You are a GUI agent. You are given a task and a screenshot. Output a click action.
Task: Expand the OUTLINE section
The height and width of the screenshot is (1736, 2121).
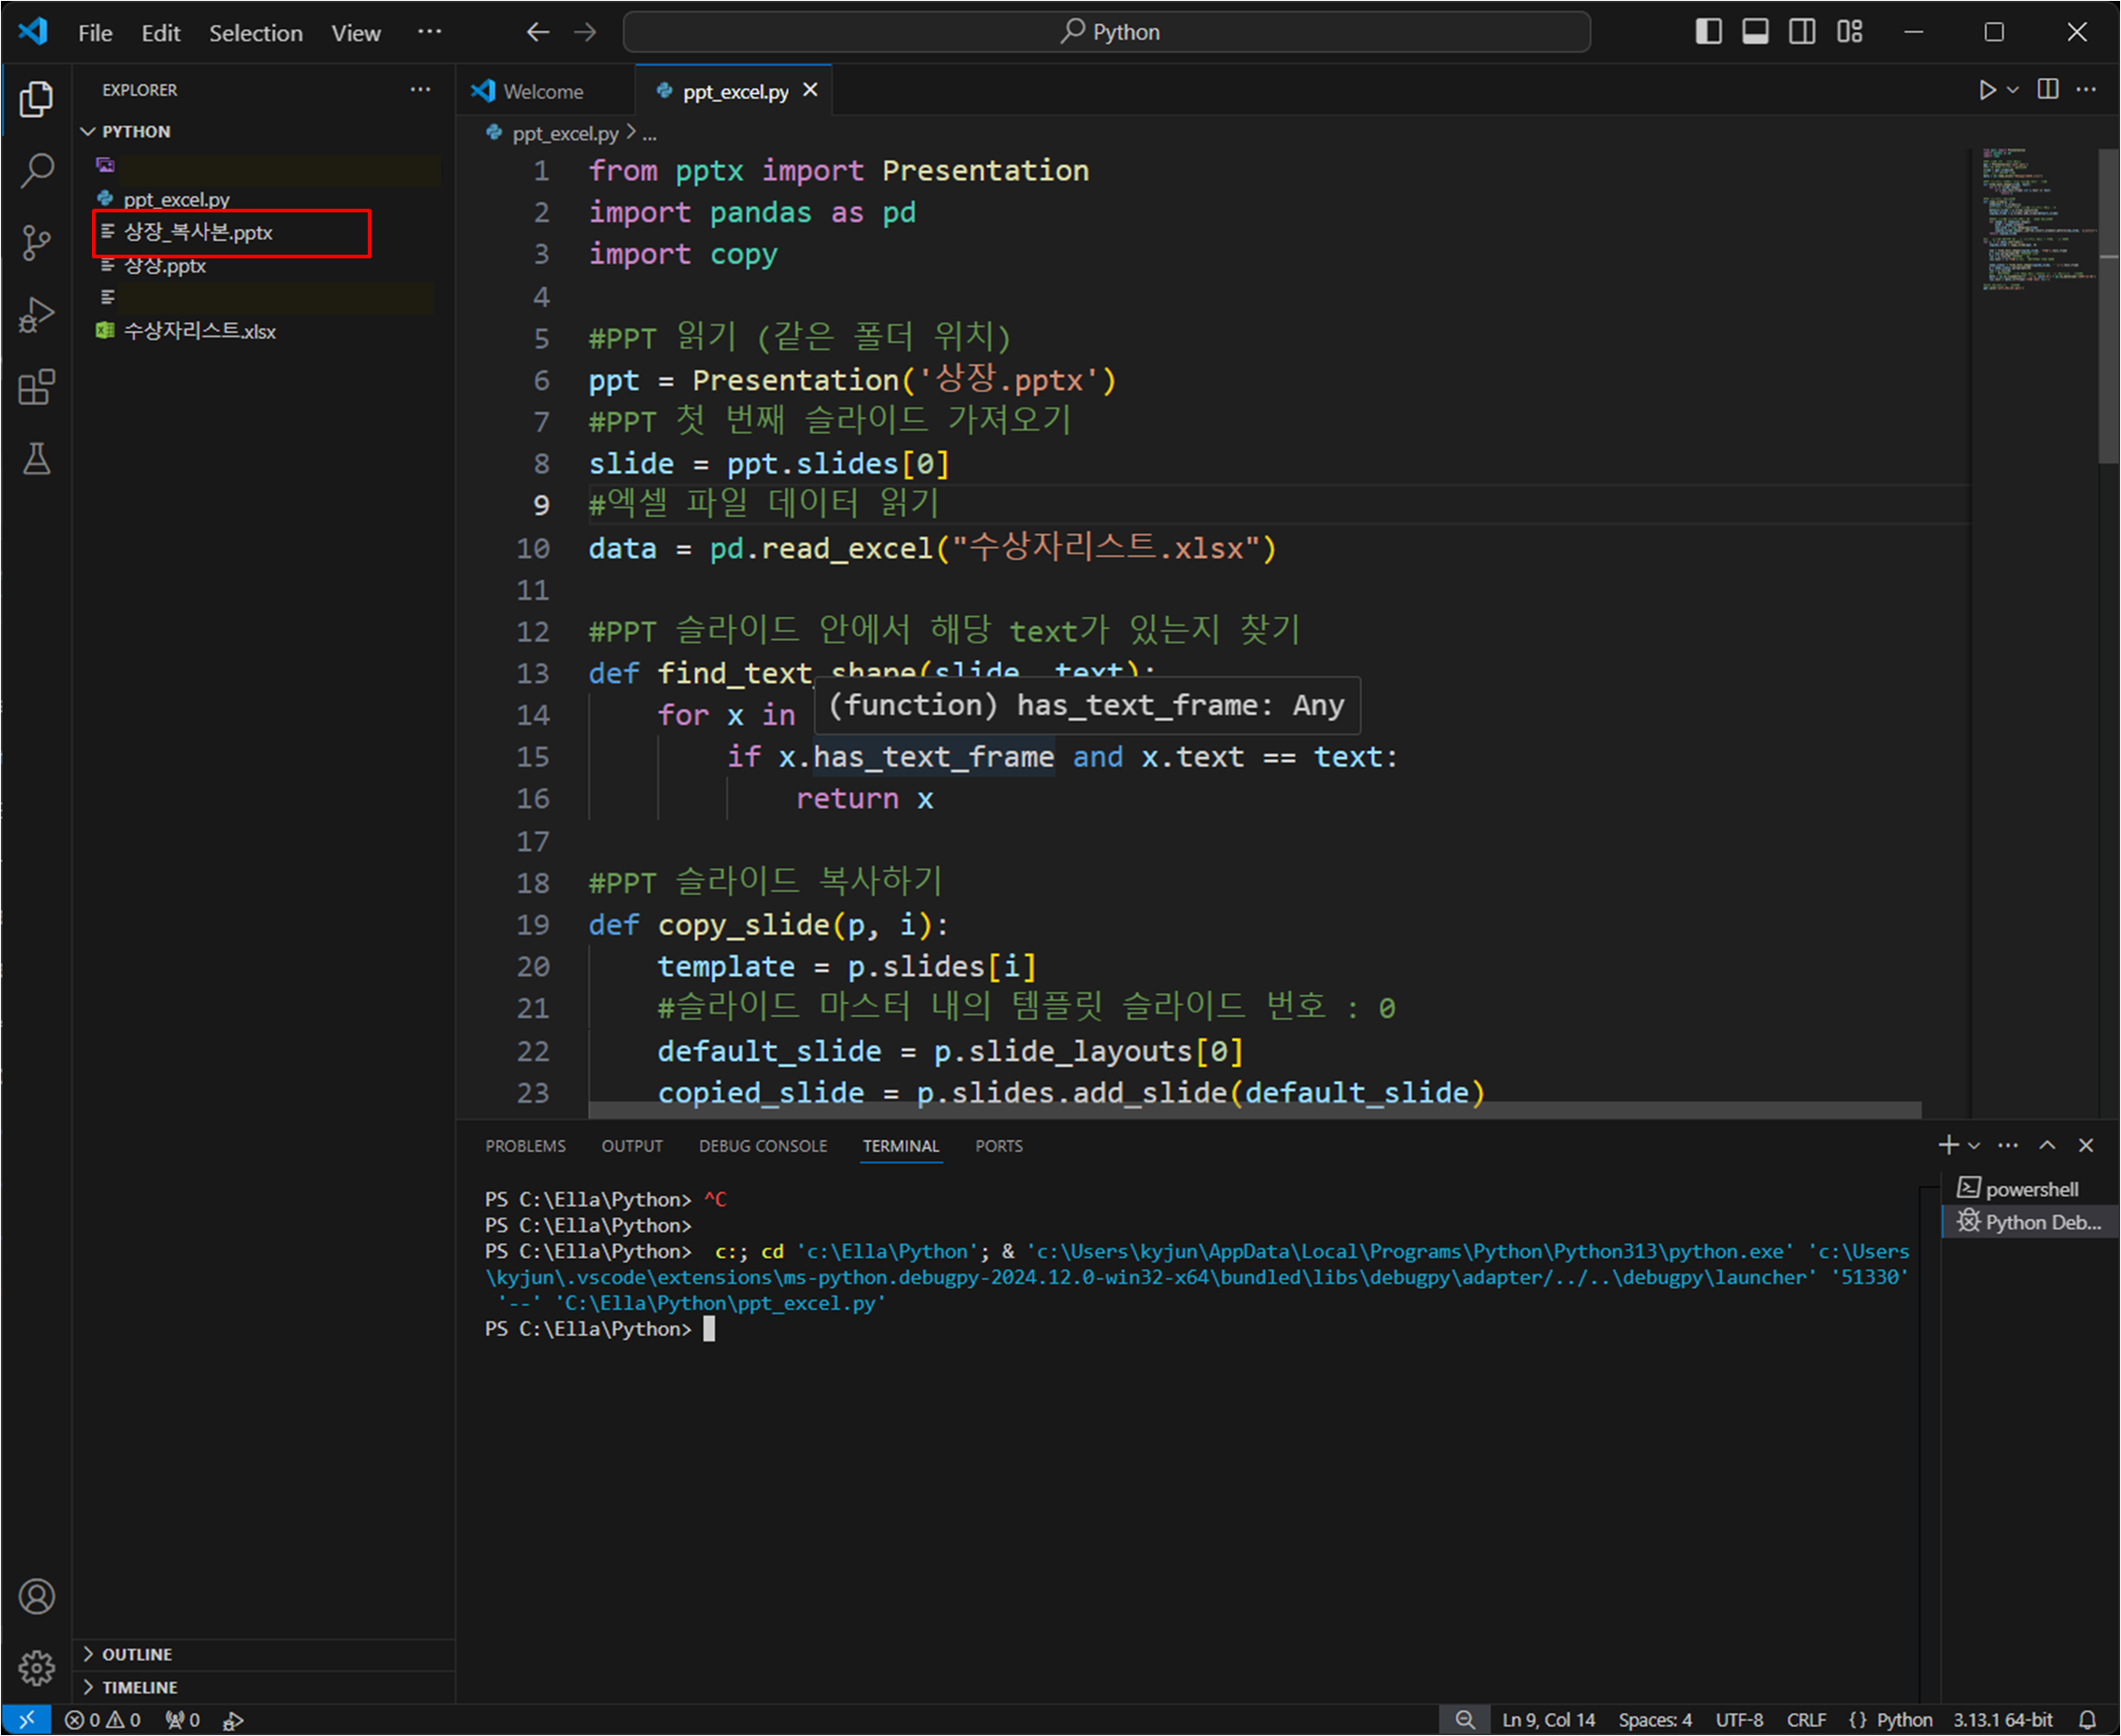point(137,1654)
